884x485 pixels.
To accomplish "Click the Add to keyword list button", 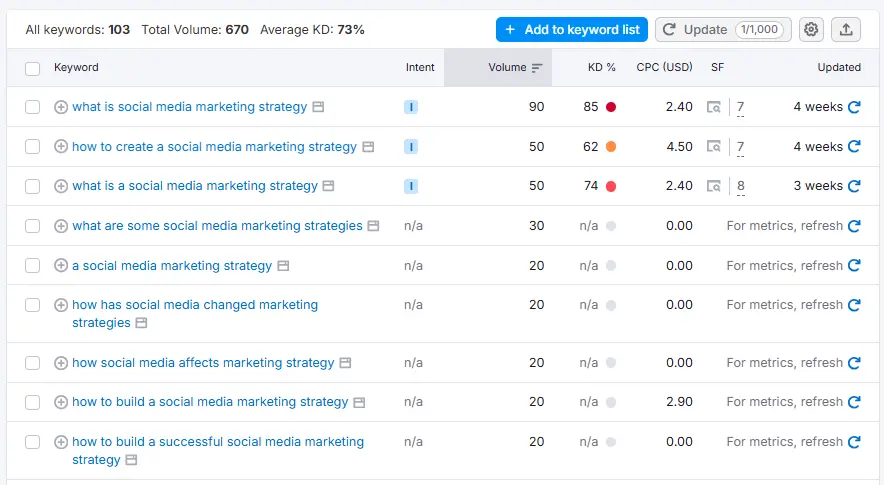I will (571, 30).
